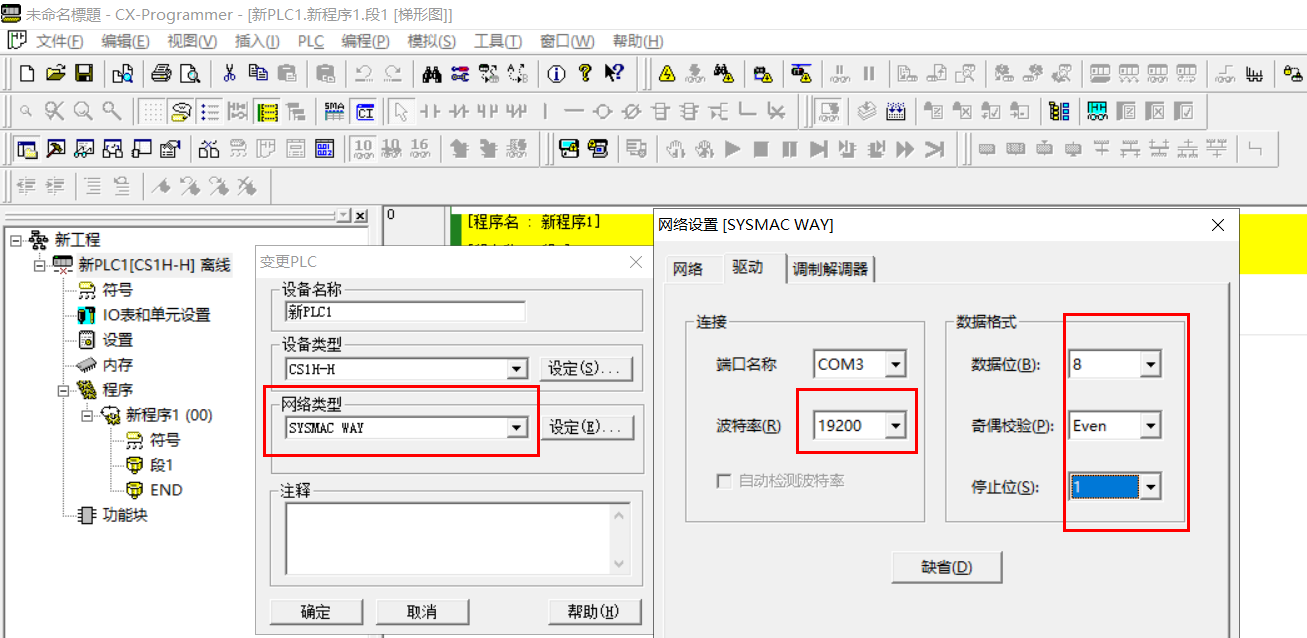Click the dotted download memory icon
This screenshot has width=1307, height=638.
(896, 110)
